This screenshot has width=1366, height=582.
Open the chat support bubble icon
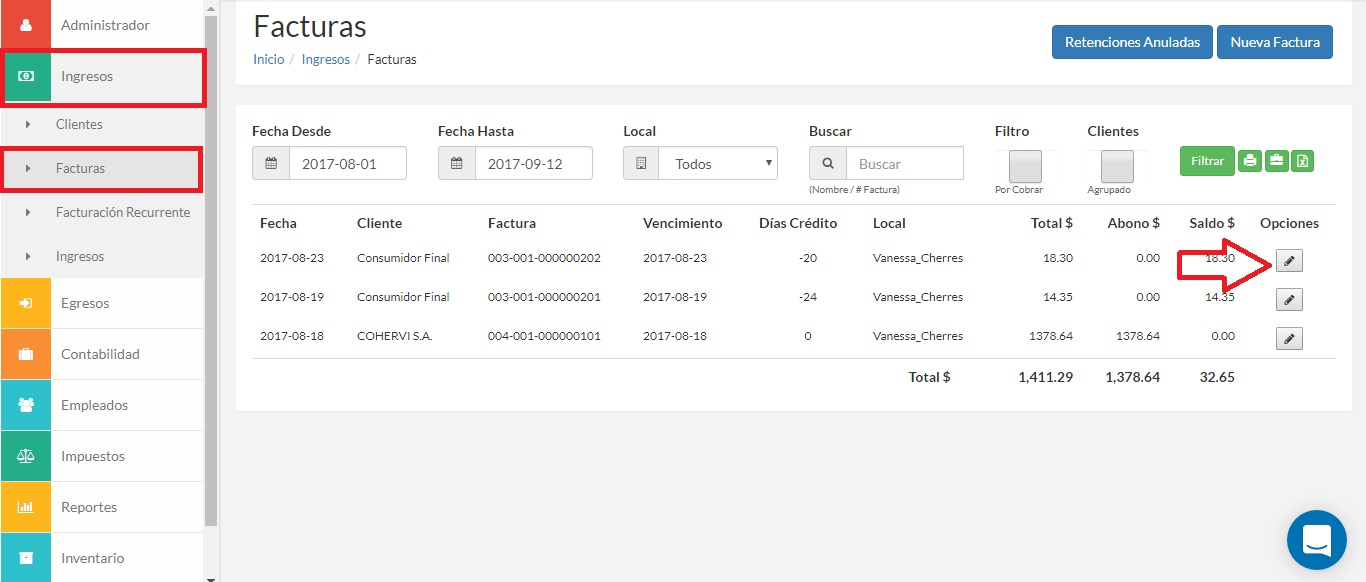pos(1317,540)
